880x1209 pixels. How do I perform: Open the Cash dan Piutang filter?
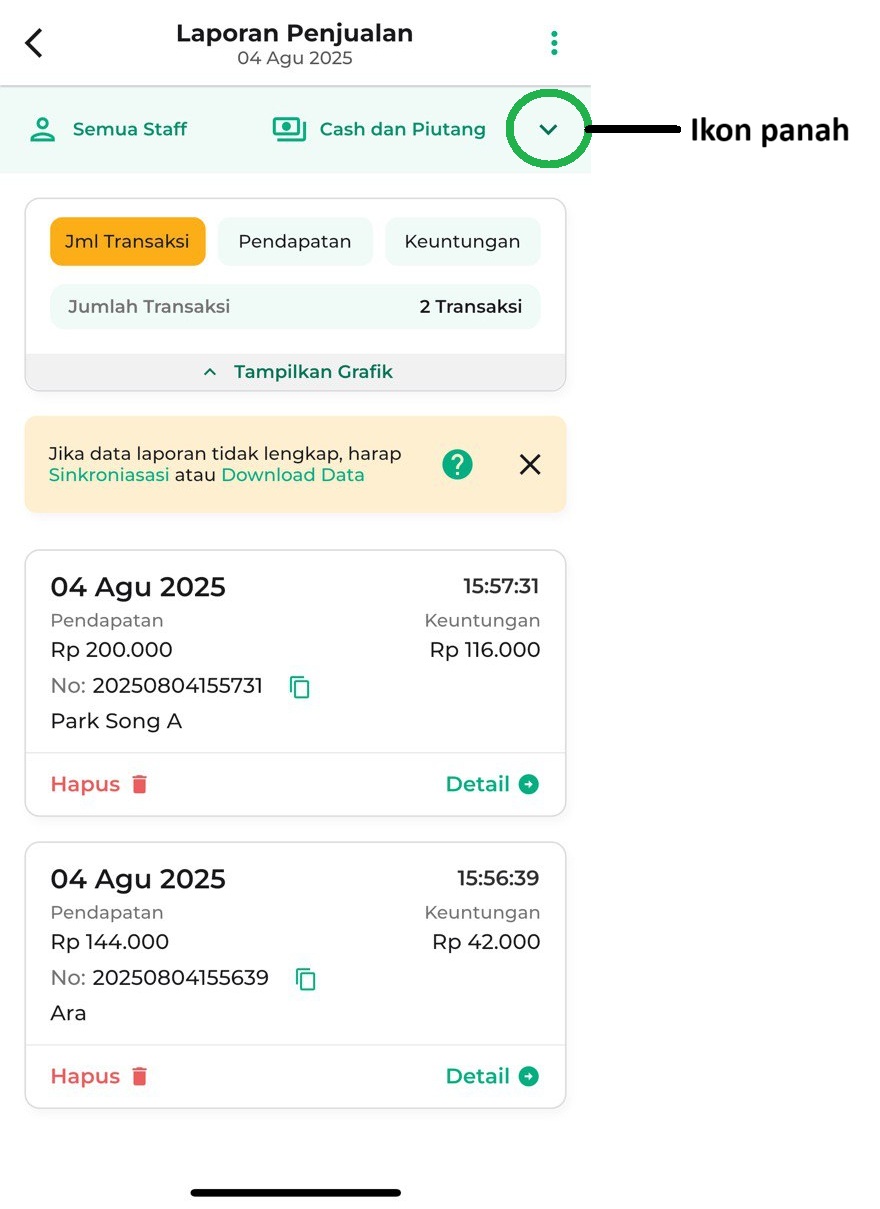coord(379,129)
